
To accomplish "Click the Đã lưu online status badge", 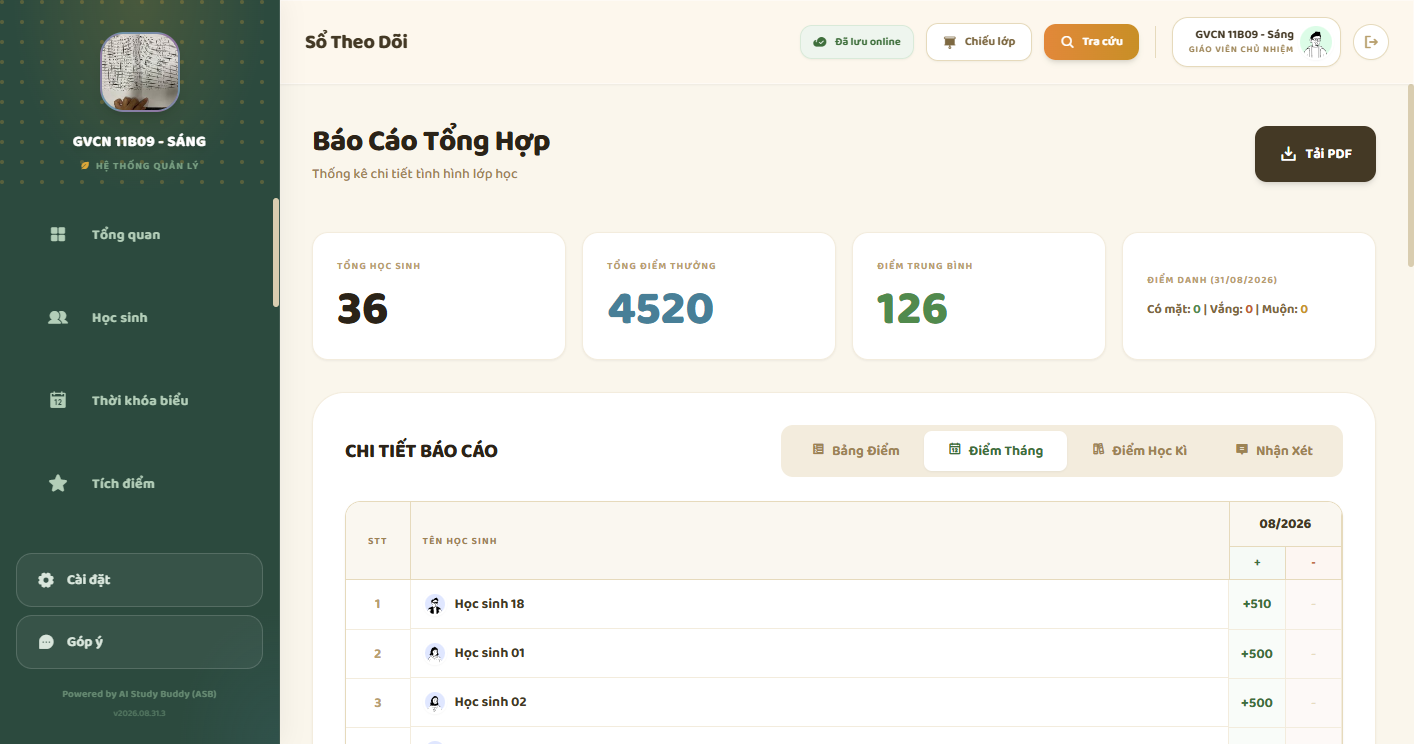I will 857,42.
